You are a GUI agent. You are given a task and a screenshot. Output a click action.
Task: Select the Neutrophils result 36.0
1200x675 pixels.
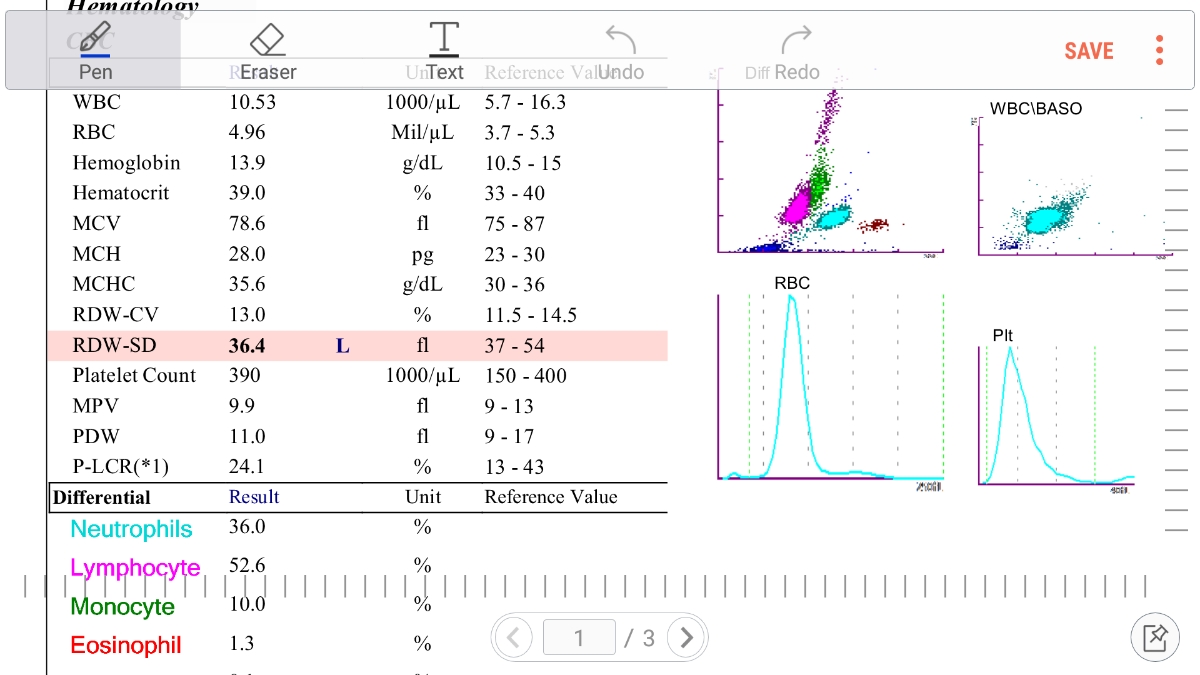tap(247, 527)
